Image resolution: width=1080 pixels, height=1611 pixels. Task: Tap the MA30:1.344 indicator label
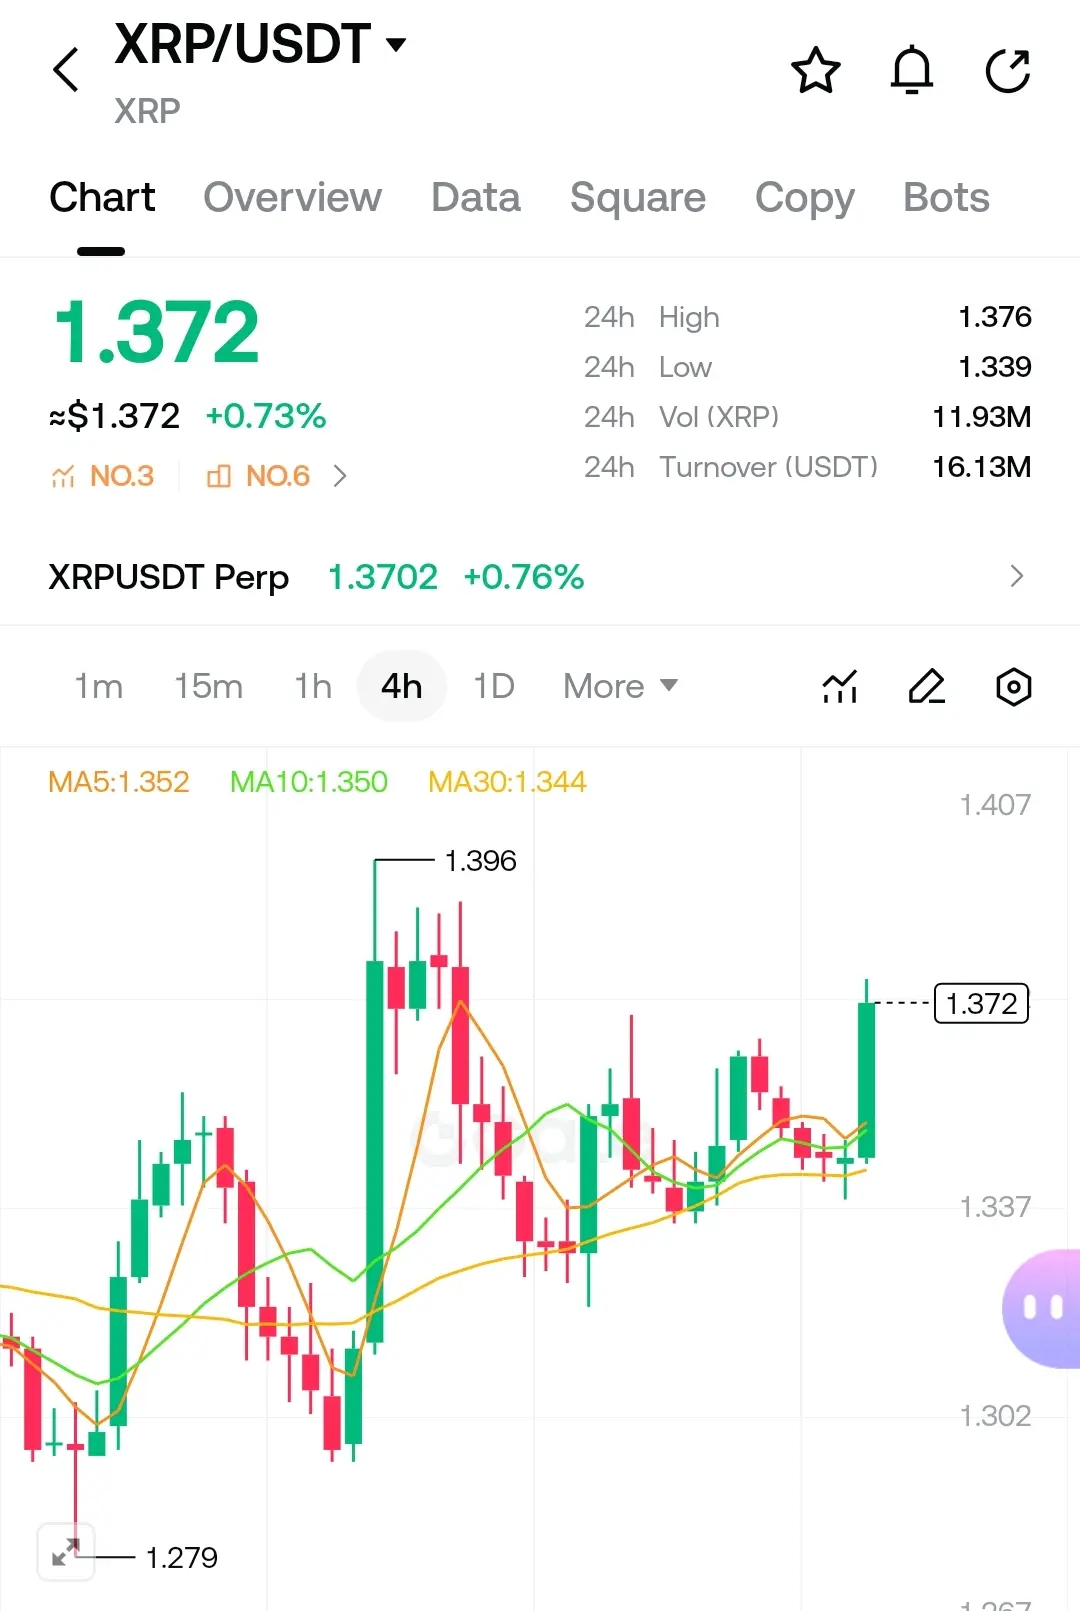[x=507, y=781]
